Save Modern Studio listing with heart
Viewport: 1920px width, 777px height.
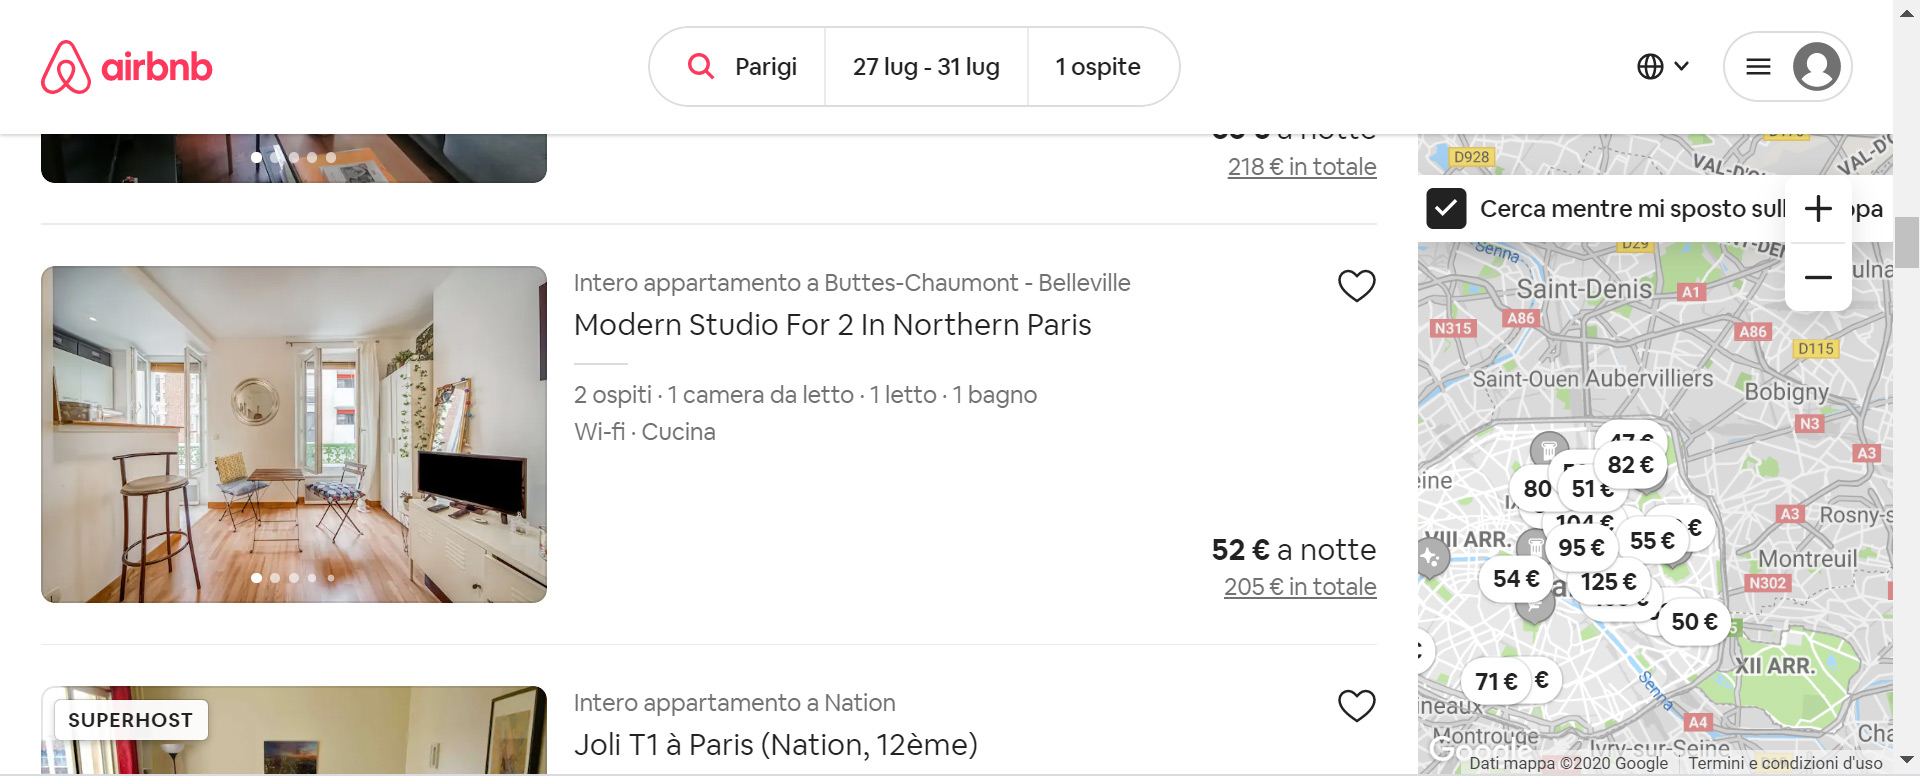(1357, 286)
